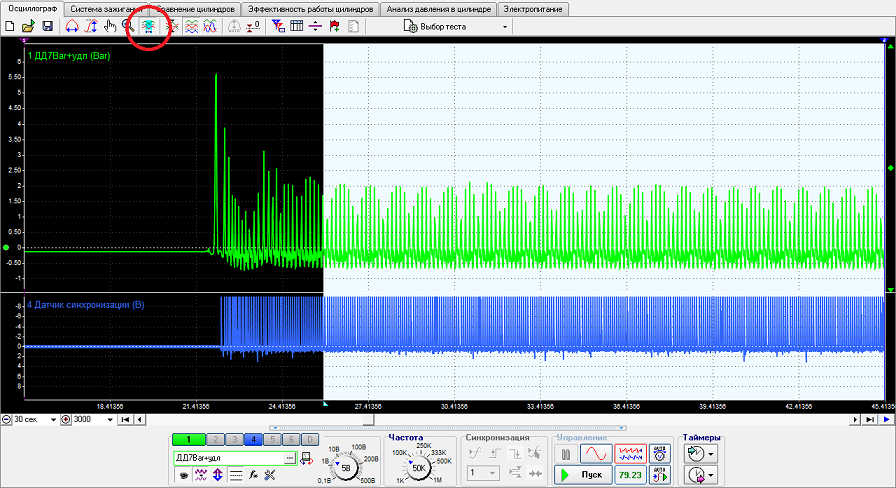The height and width of the screenshot is (488, 896).
Task: Open the Система зажигания tab
Action: [x=106, y=9]
